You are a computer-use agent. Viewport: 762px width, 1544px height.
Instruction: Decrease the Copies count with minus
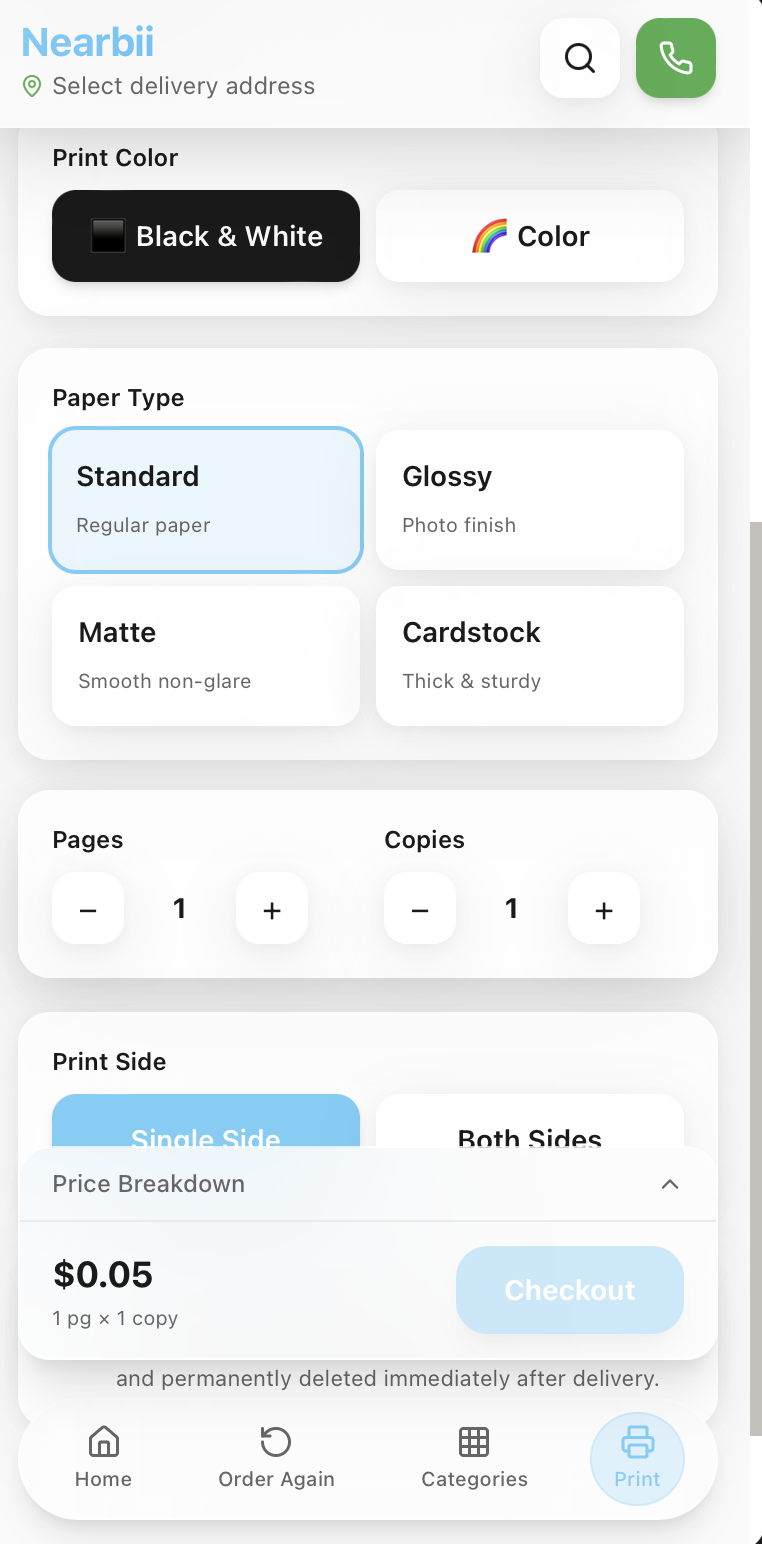[x=419, y=908]
